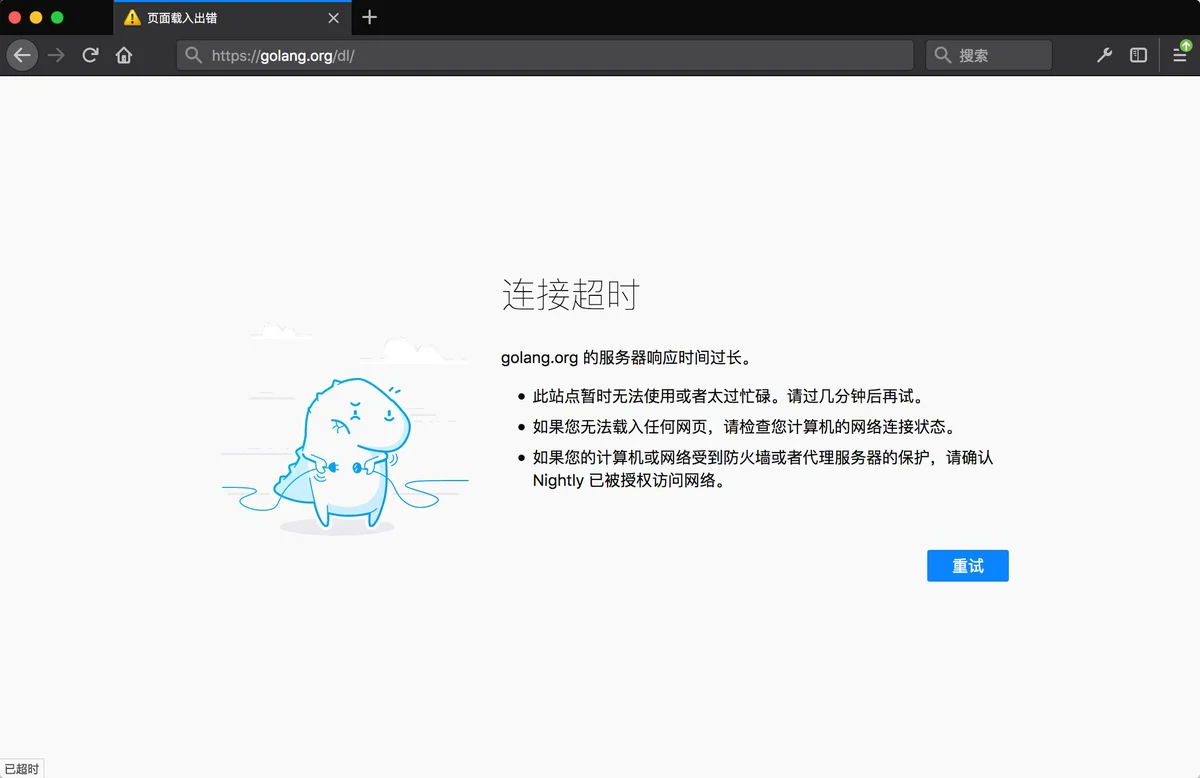1200x778 pixels.
Task: Open developer tools via wrench icon
Action: (1104, 55)
